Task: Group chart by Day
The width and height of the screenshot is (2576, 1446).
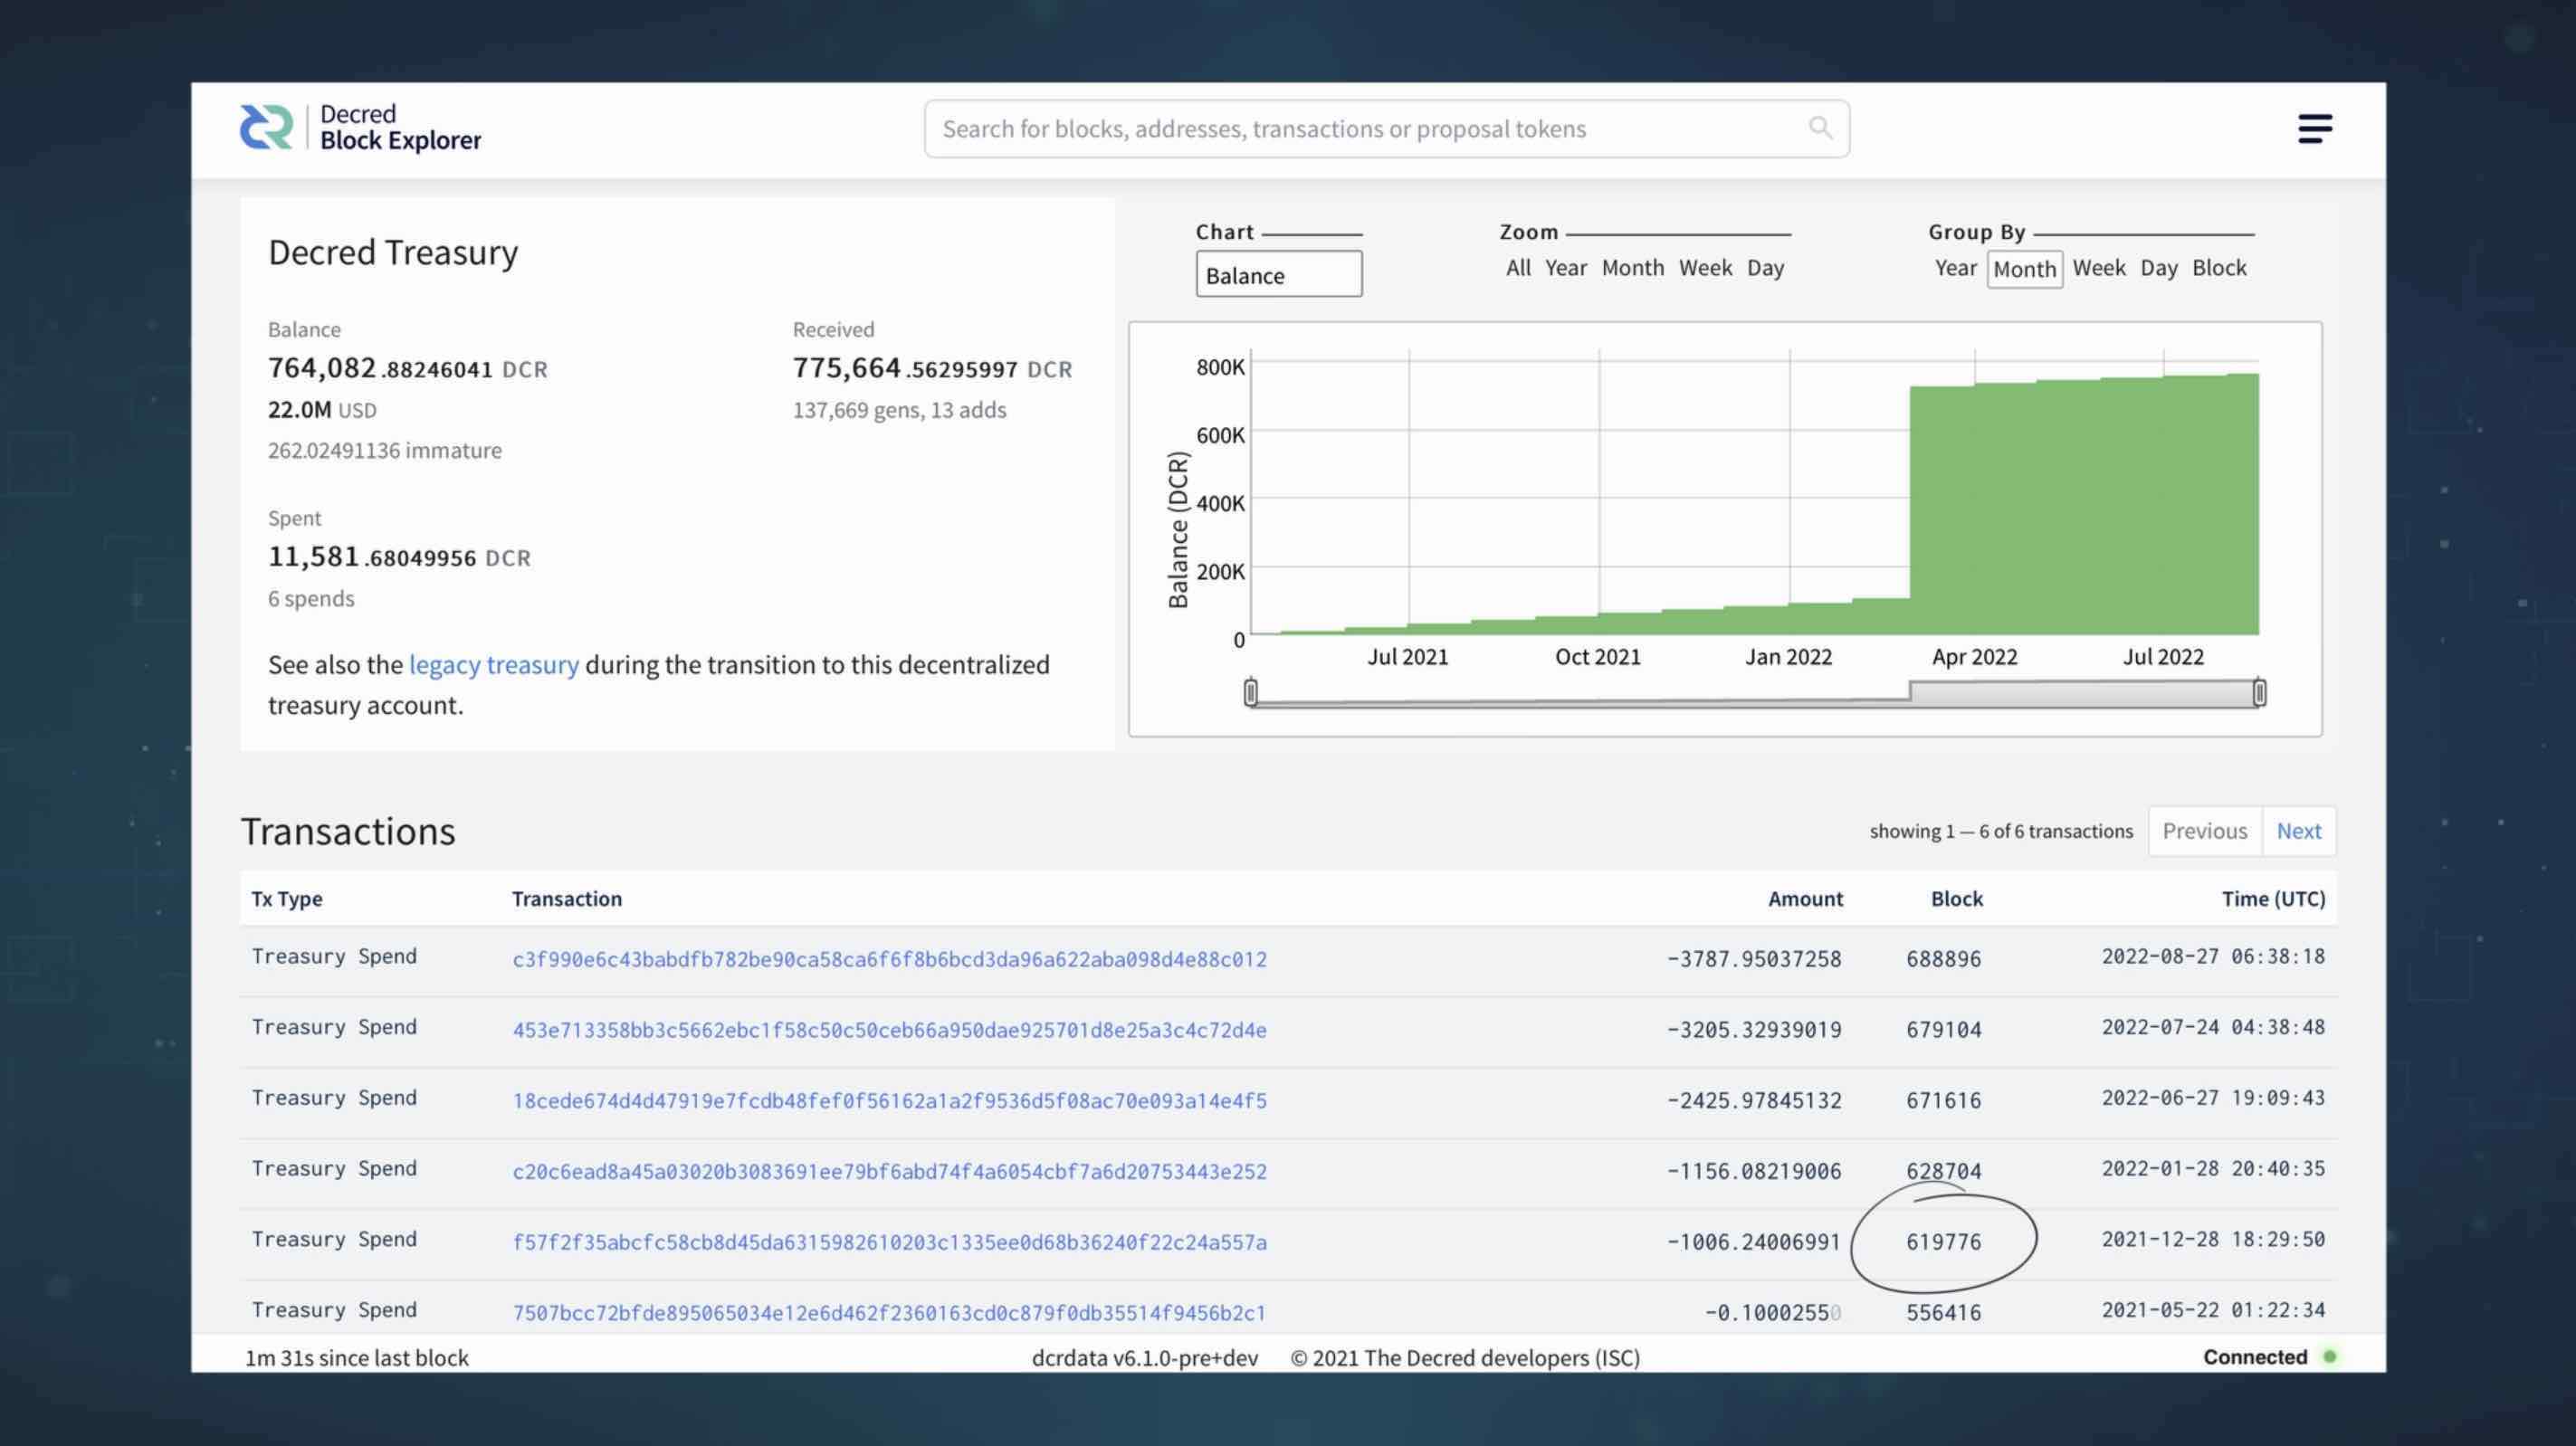Action: (x=2158, y=268)
